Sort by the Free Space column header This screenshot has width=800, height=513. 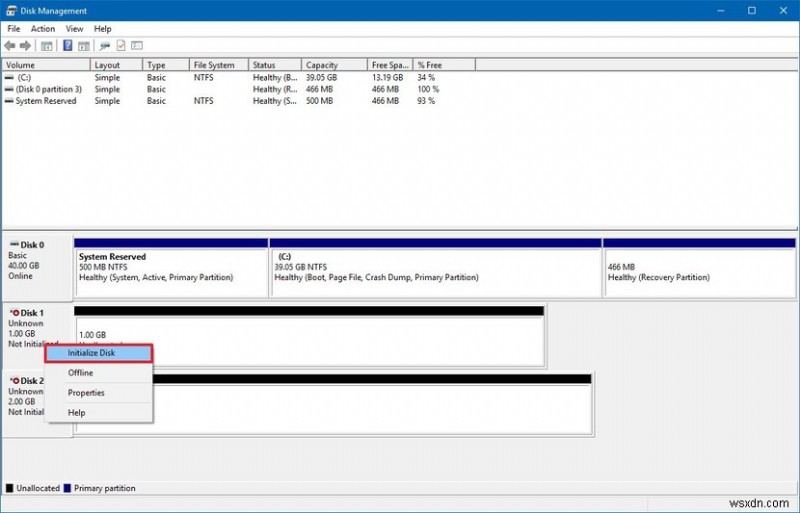(390, 65)
